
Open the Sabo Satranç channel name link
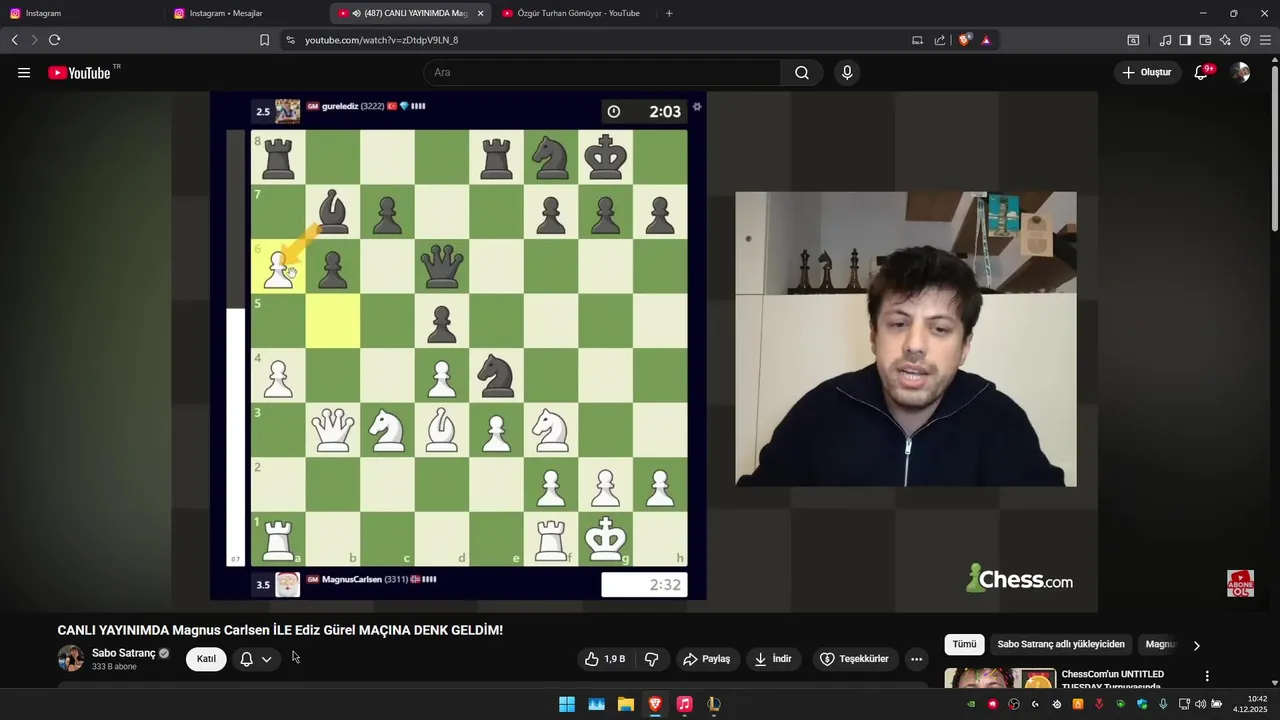pos(124,653)
